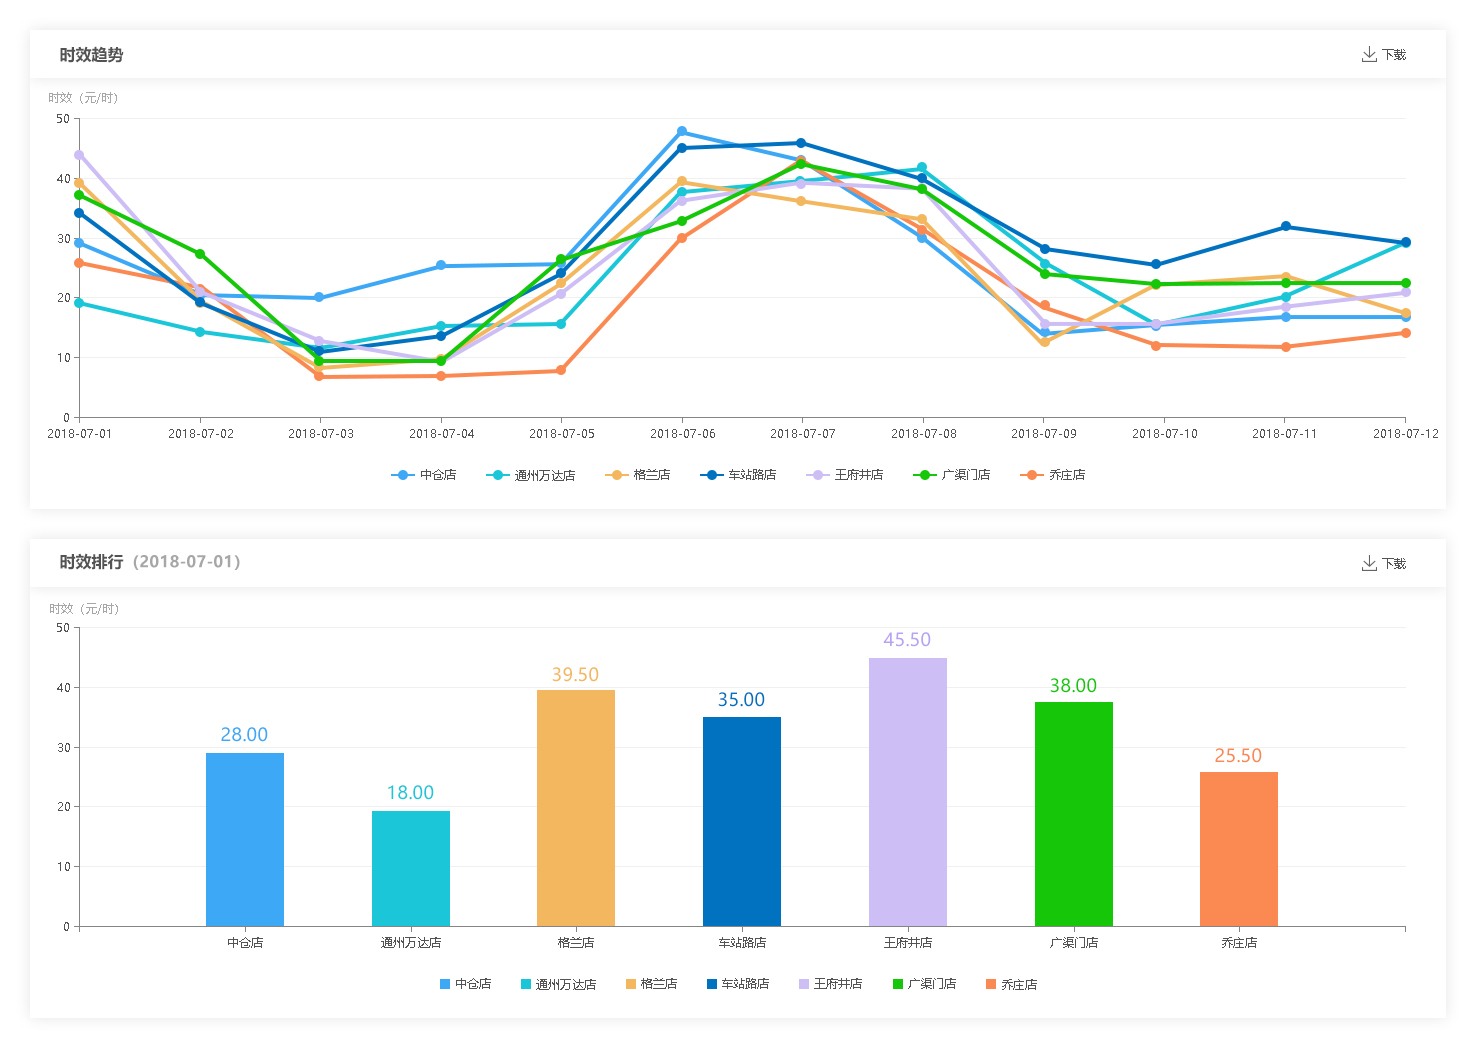Toggle 中仓店 in bar chart legend
Viewport: 1476px width, 1048px height.
click(x=466, y=984)
